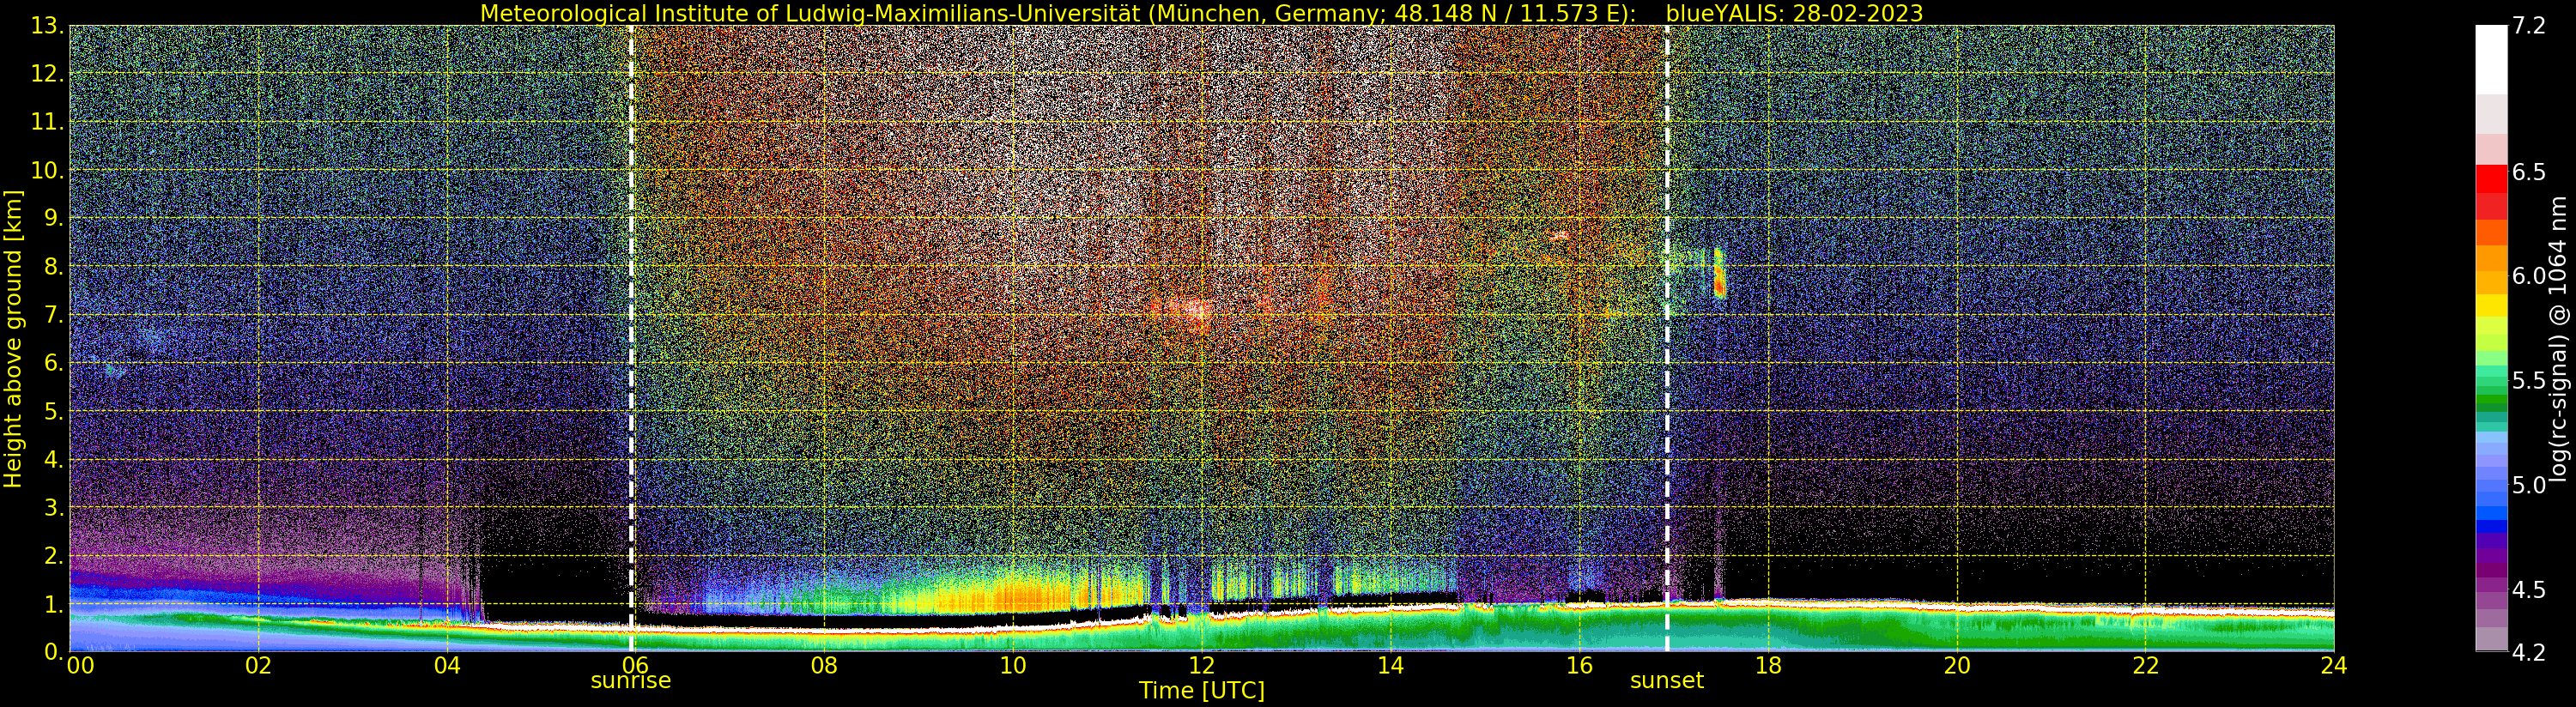Select the white dashed sunset marker line
This screenshot has height=707, width=2576.
1667,338
